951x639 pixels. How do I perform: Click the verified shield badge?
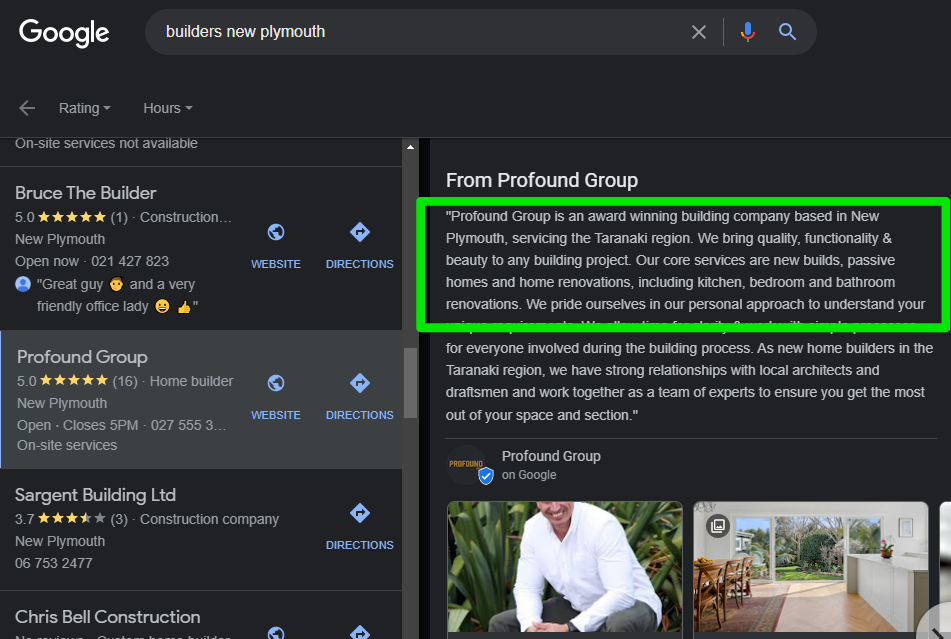pos(486,476)
